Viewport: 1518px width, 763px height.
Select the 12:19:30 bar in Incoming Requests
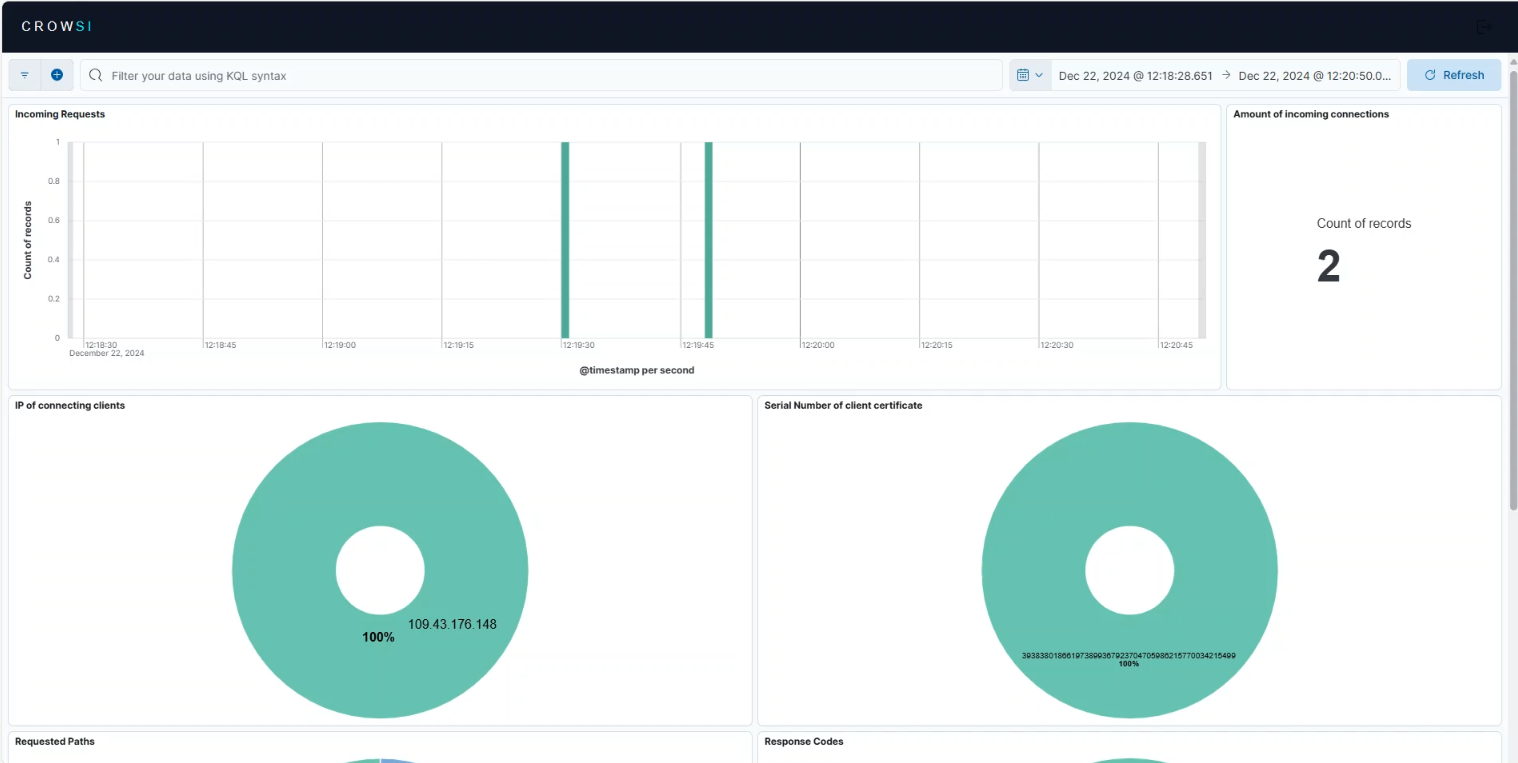565,240
